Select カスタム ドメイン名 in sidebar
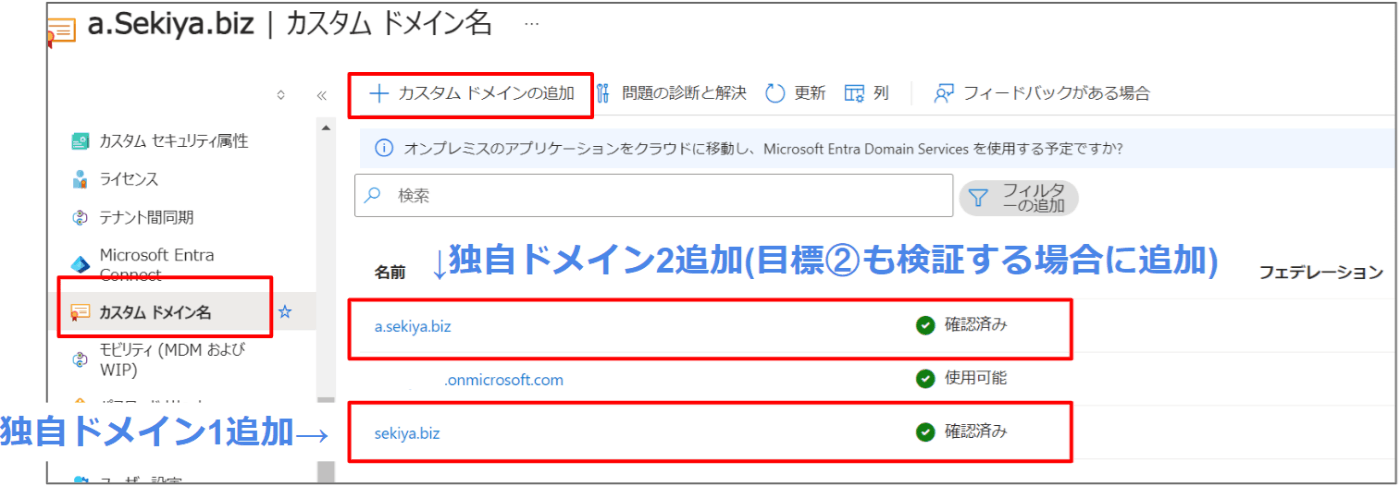The width and height of the screenshot is (1400, 486). pos(155,312)
